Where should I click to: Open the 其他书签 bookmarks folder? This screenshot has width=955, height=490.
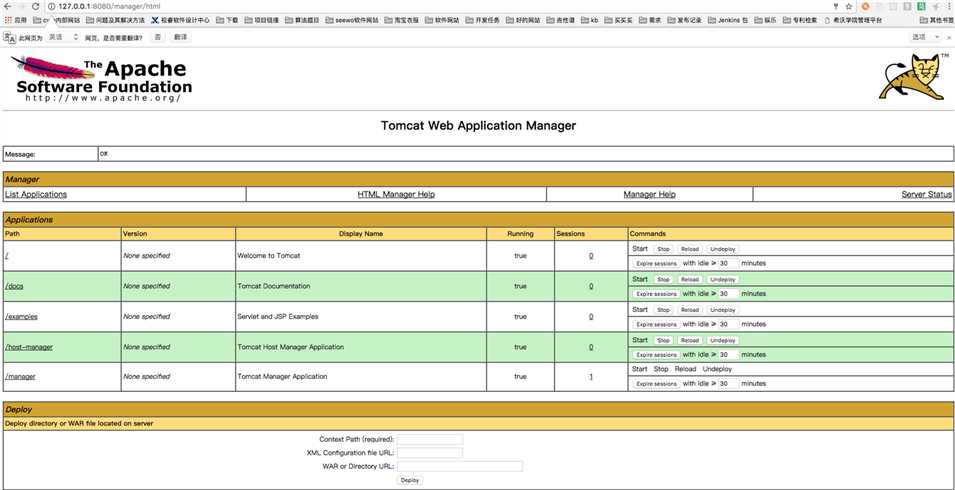(x=937, y=20)
